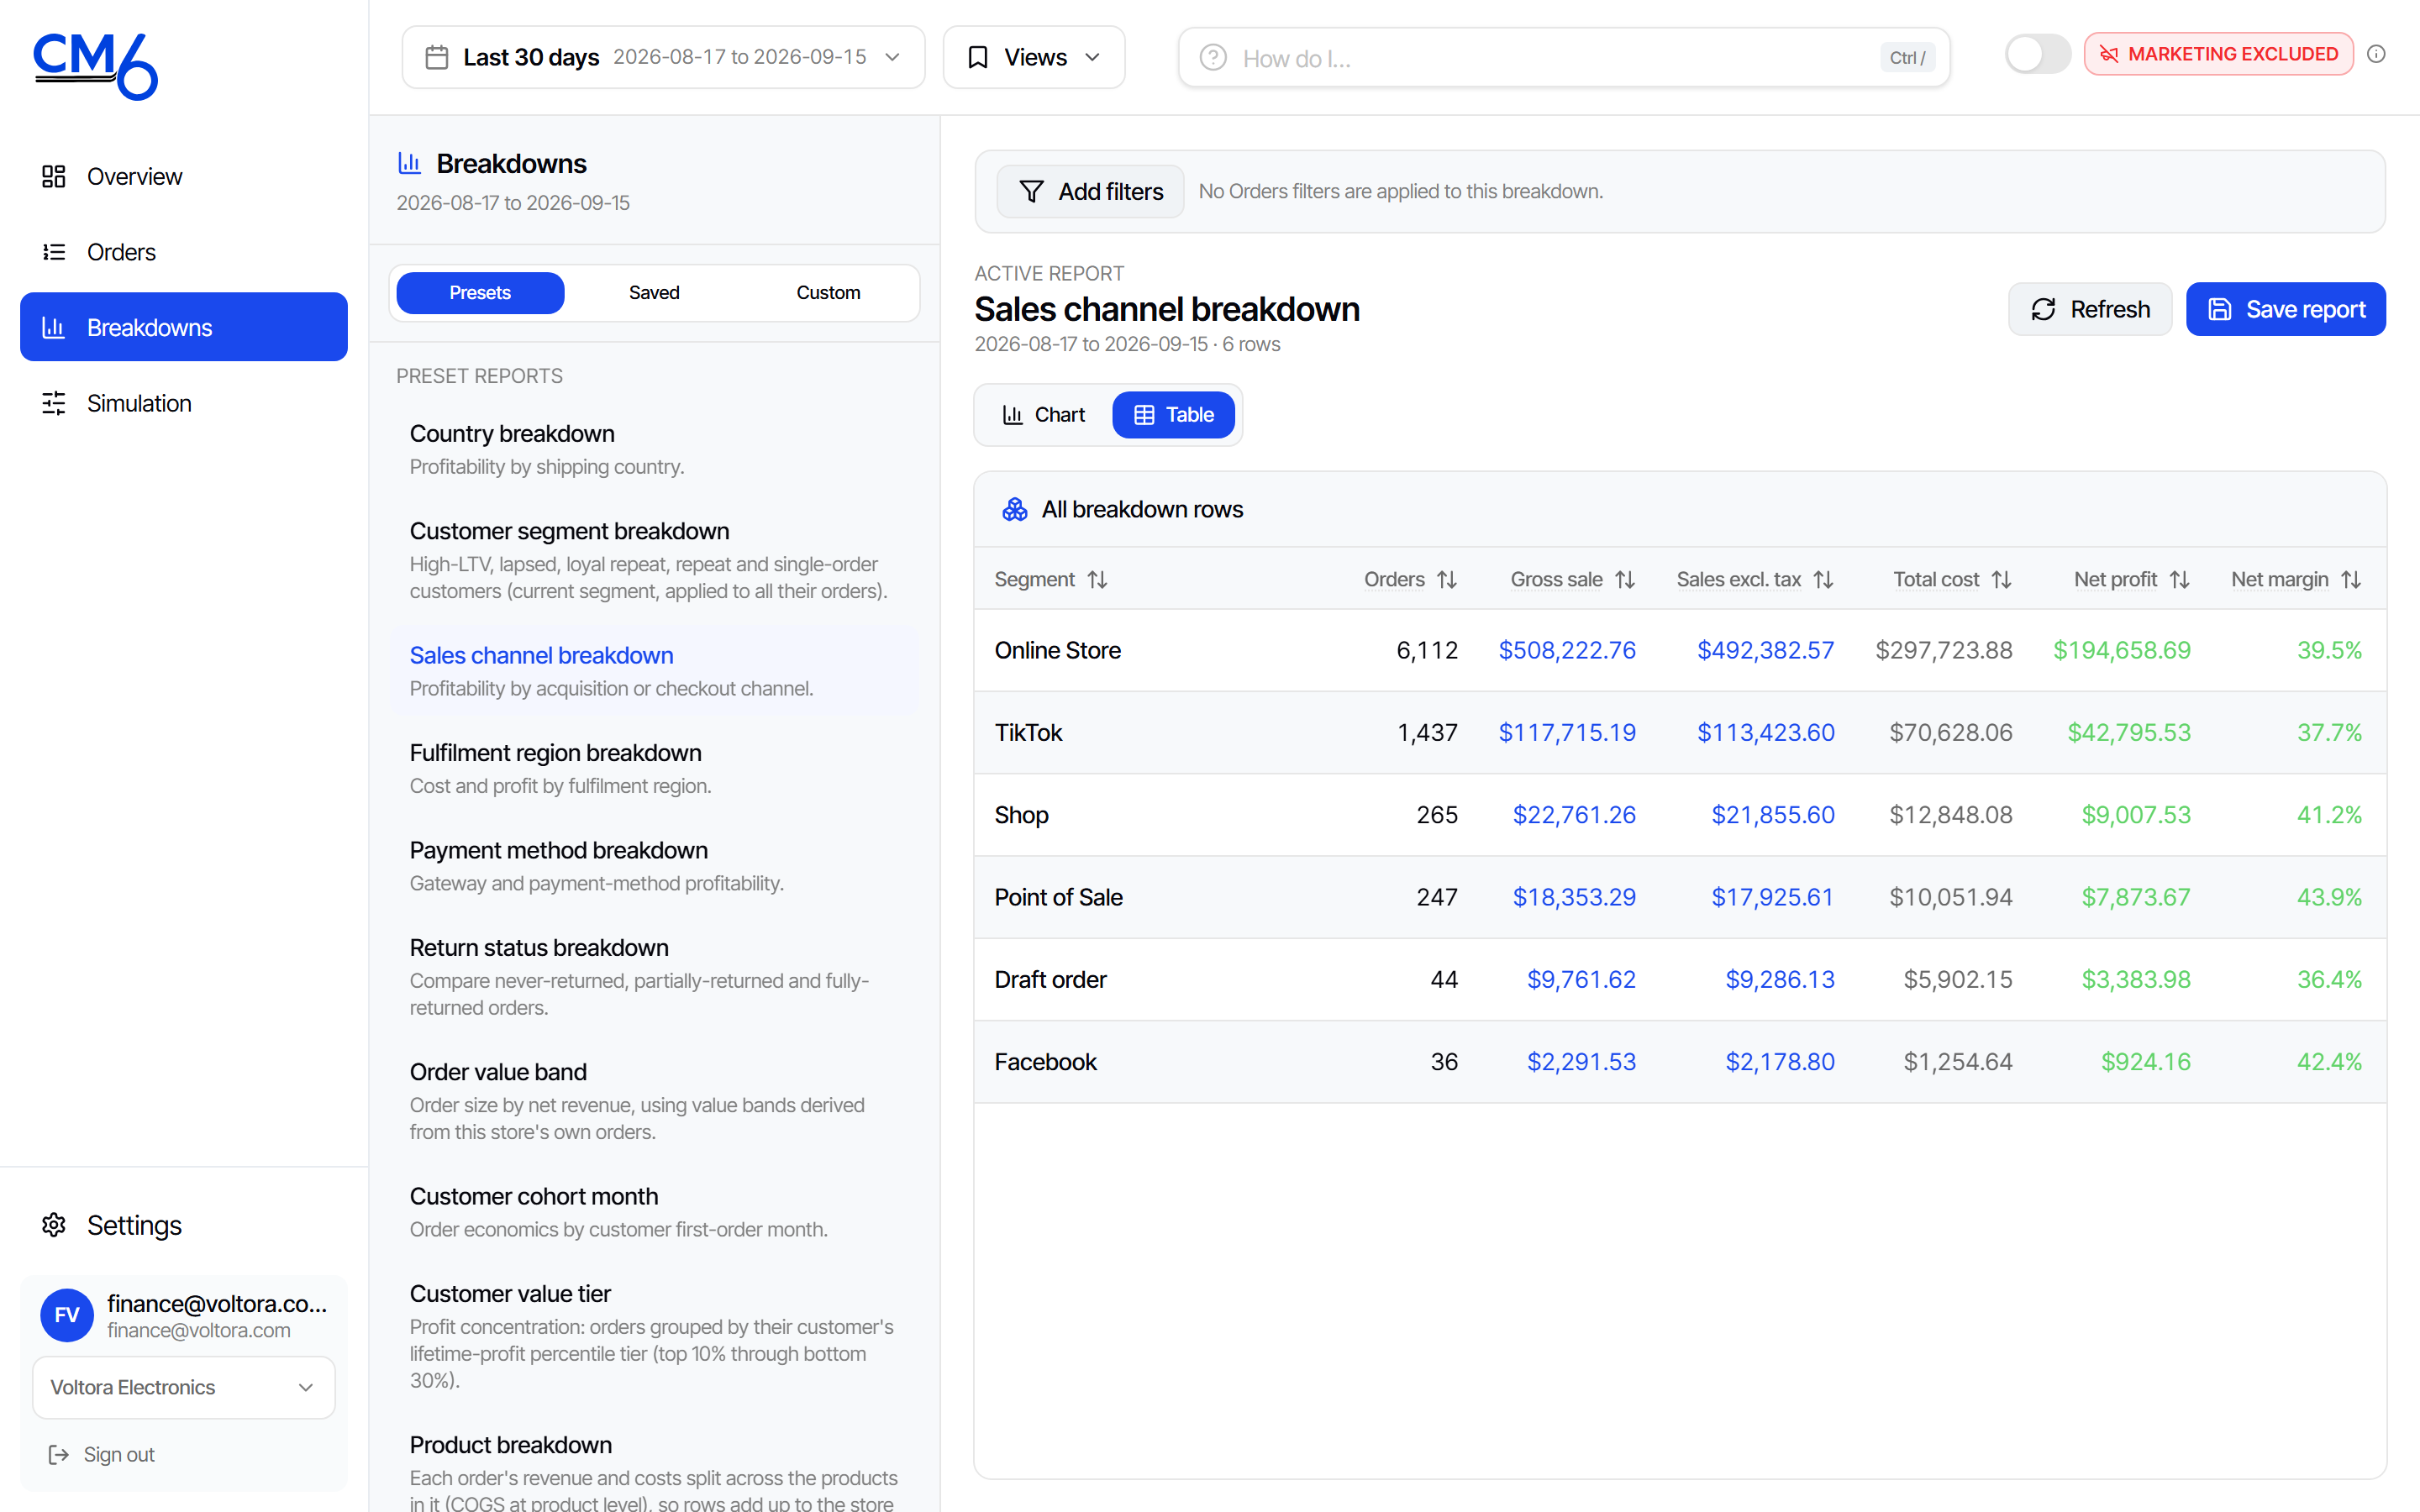Open the Overview page
The image size is (2420, 1512).
tap(184, 176)
